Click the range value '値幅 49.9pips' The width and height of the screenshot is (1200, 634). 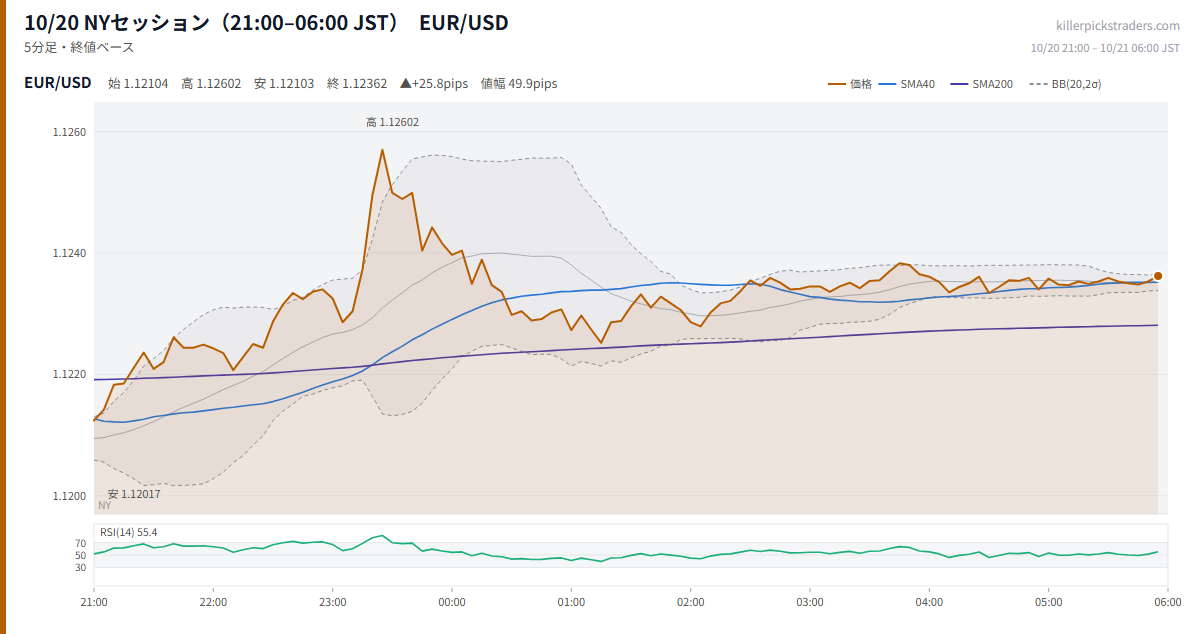(x=519, y=84)
